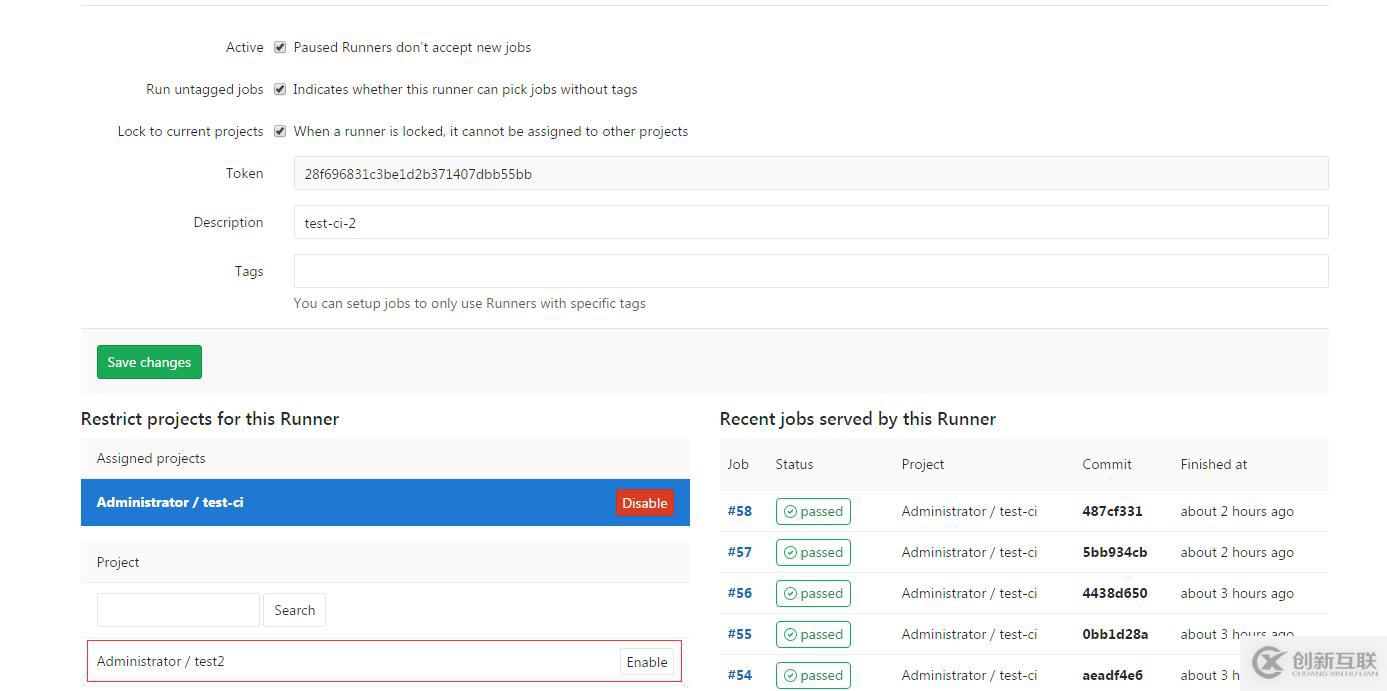Click commit aeadf4e6
This screenshot has height=691, width=1387.
coord(1112,675)
